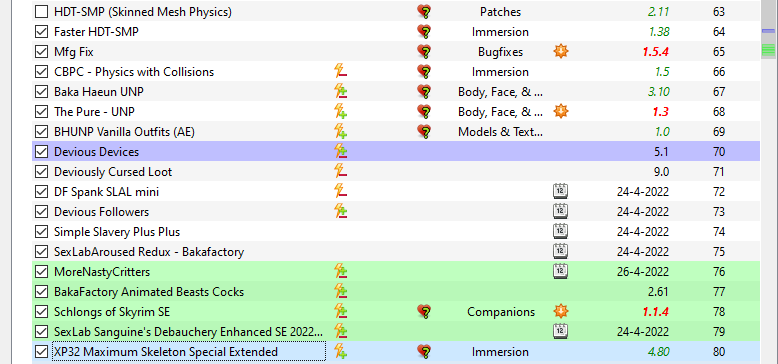Uncheck the Devious Devices mod
The image size is (778, 364).
42,152
